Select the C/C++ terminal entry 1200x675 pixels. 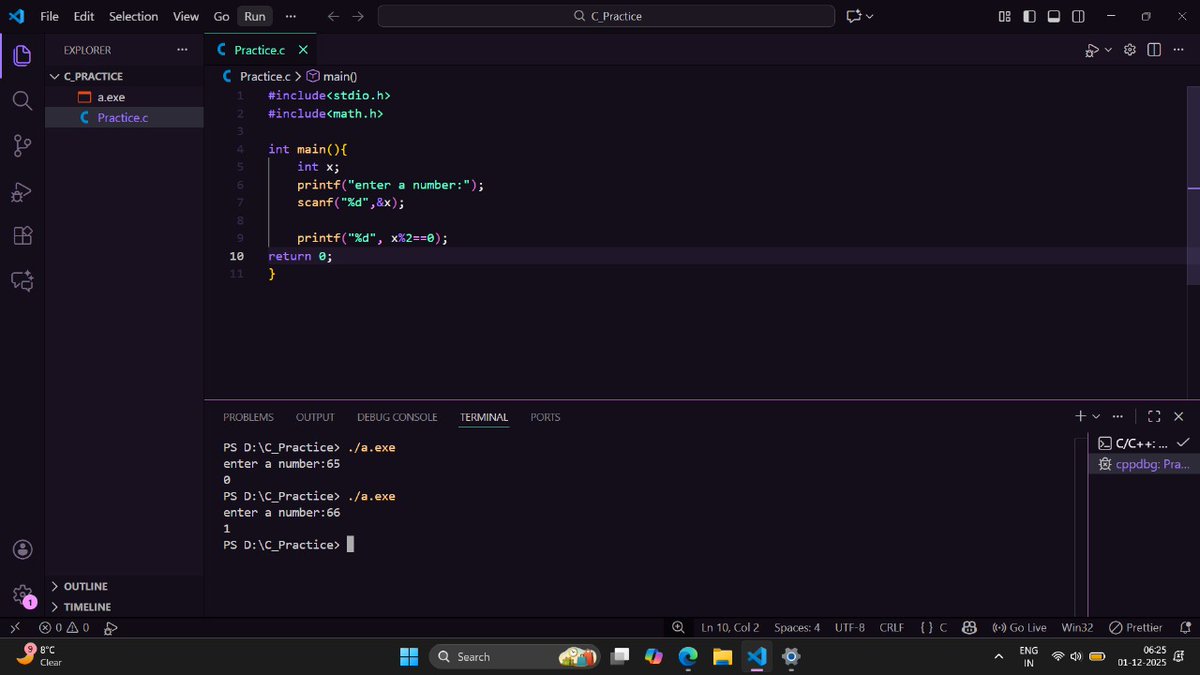[1143, 443]
